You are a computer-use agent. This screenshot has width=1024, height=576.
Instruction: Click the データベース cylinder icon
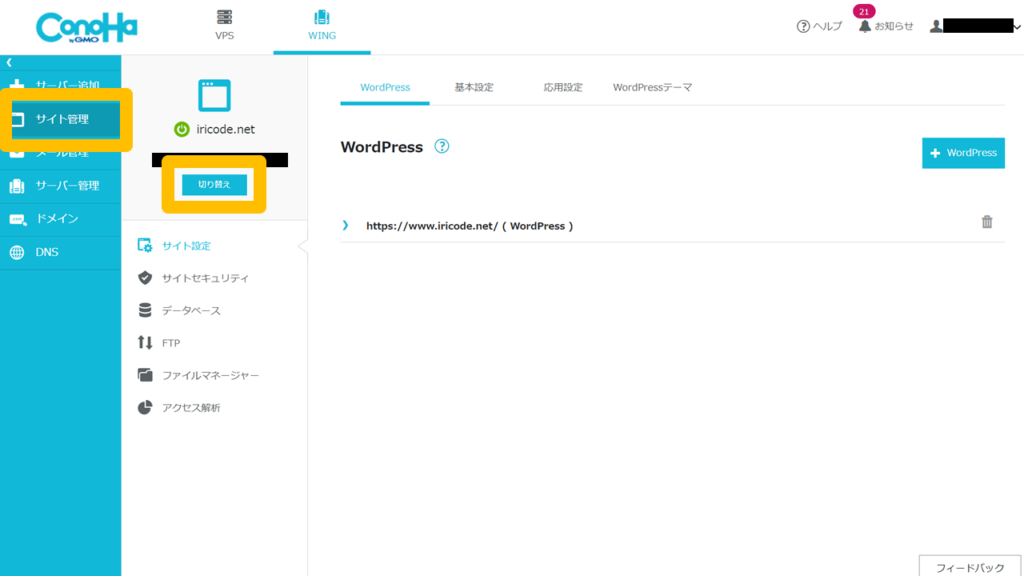click(145, 310)
